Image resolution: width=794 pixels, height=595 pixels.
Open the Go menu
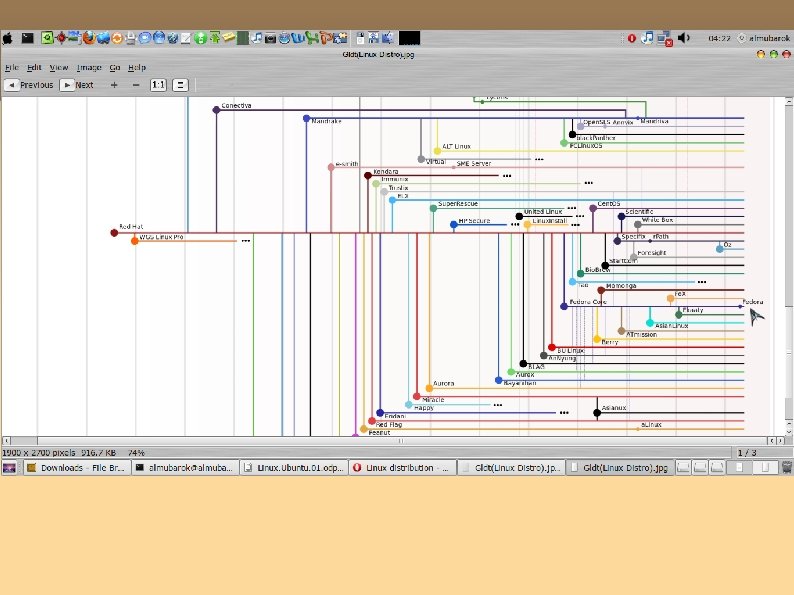click(115, 67)
